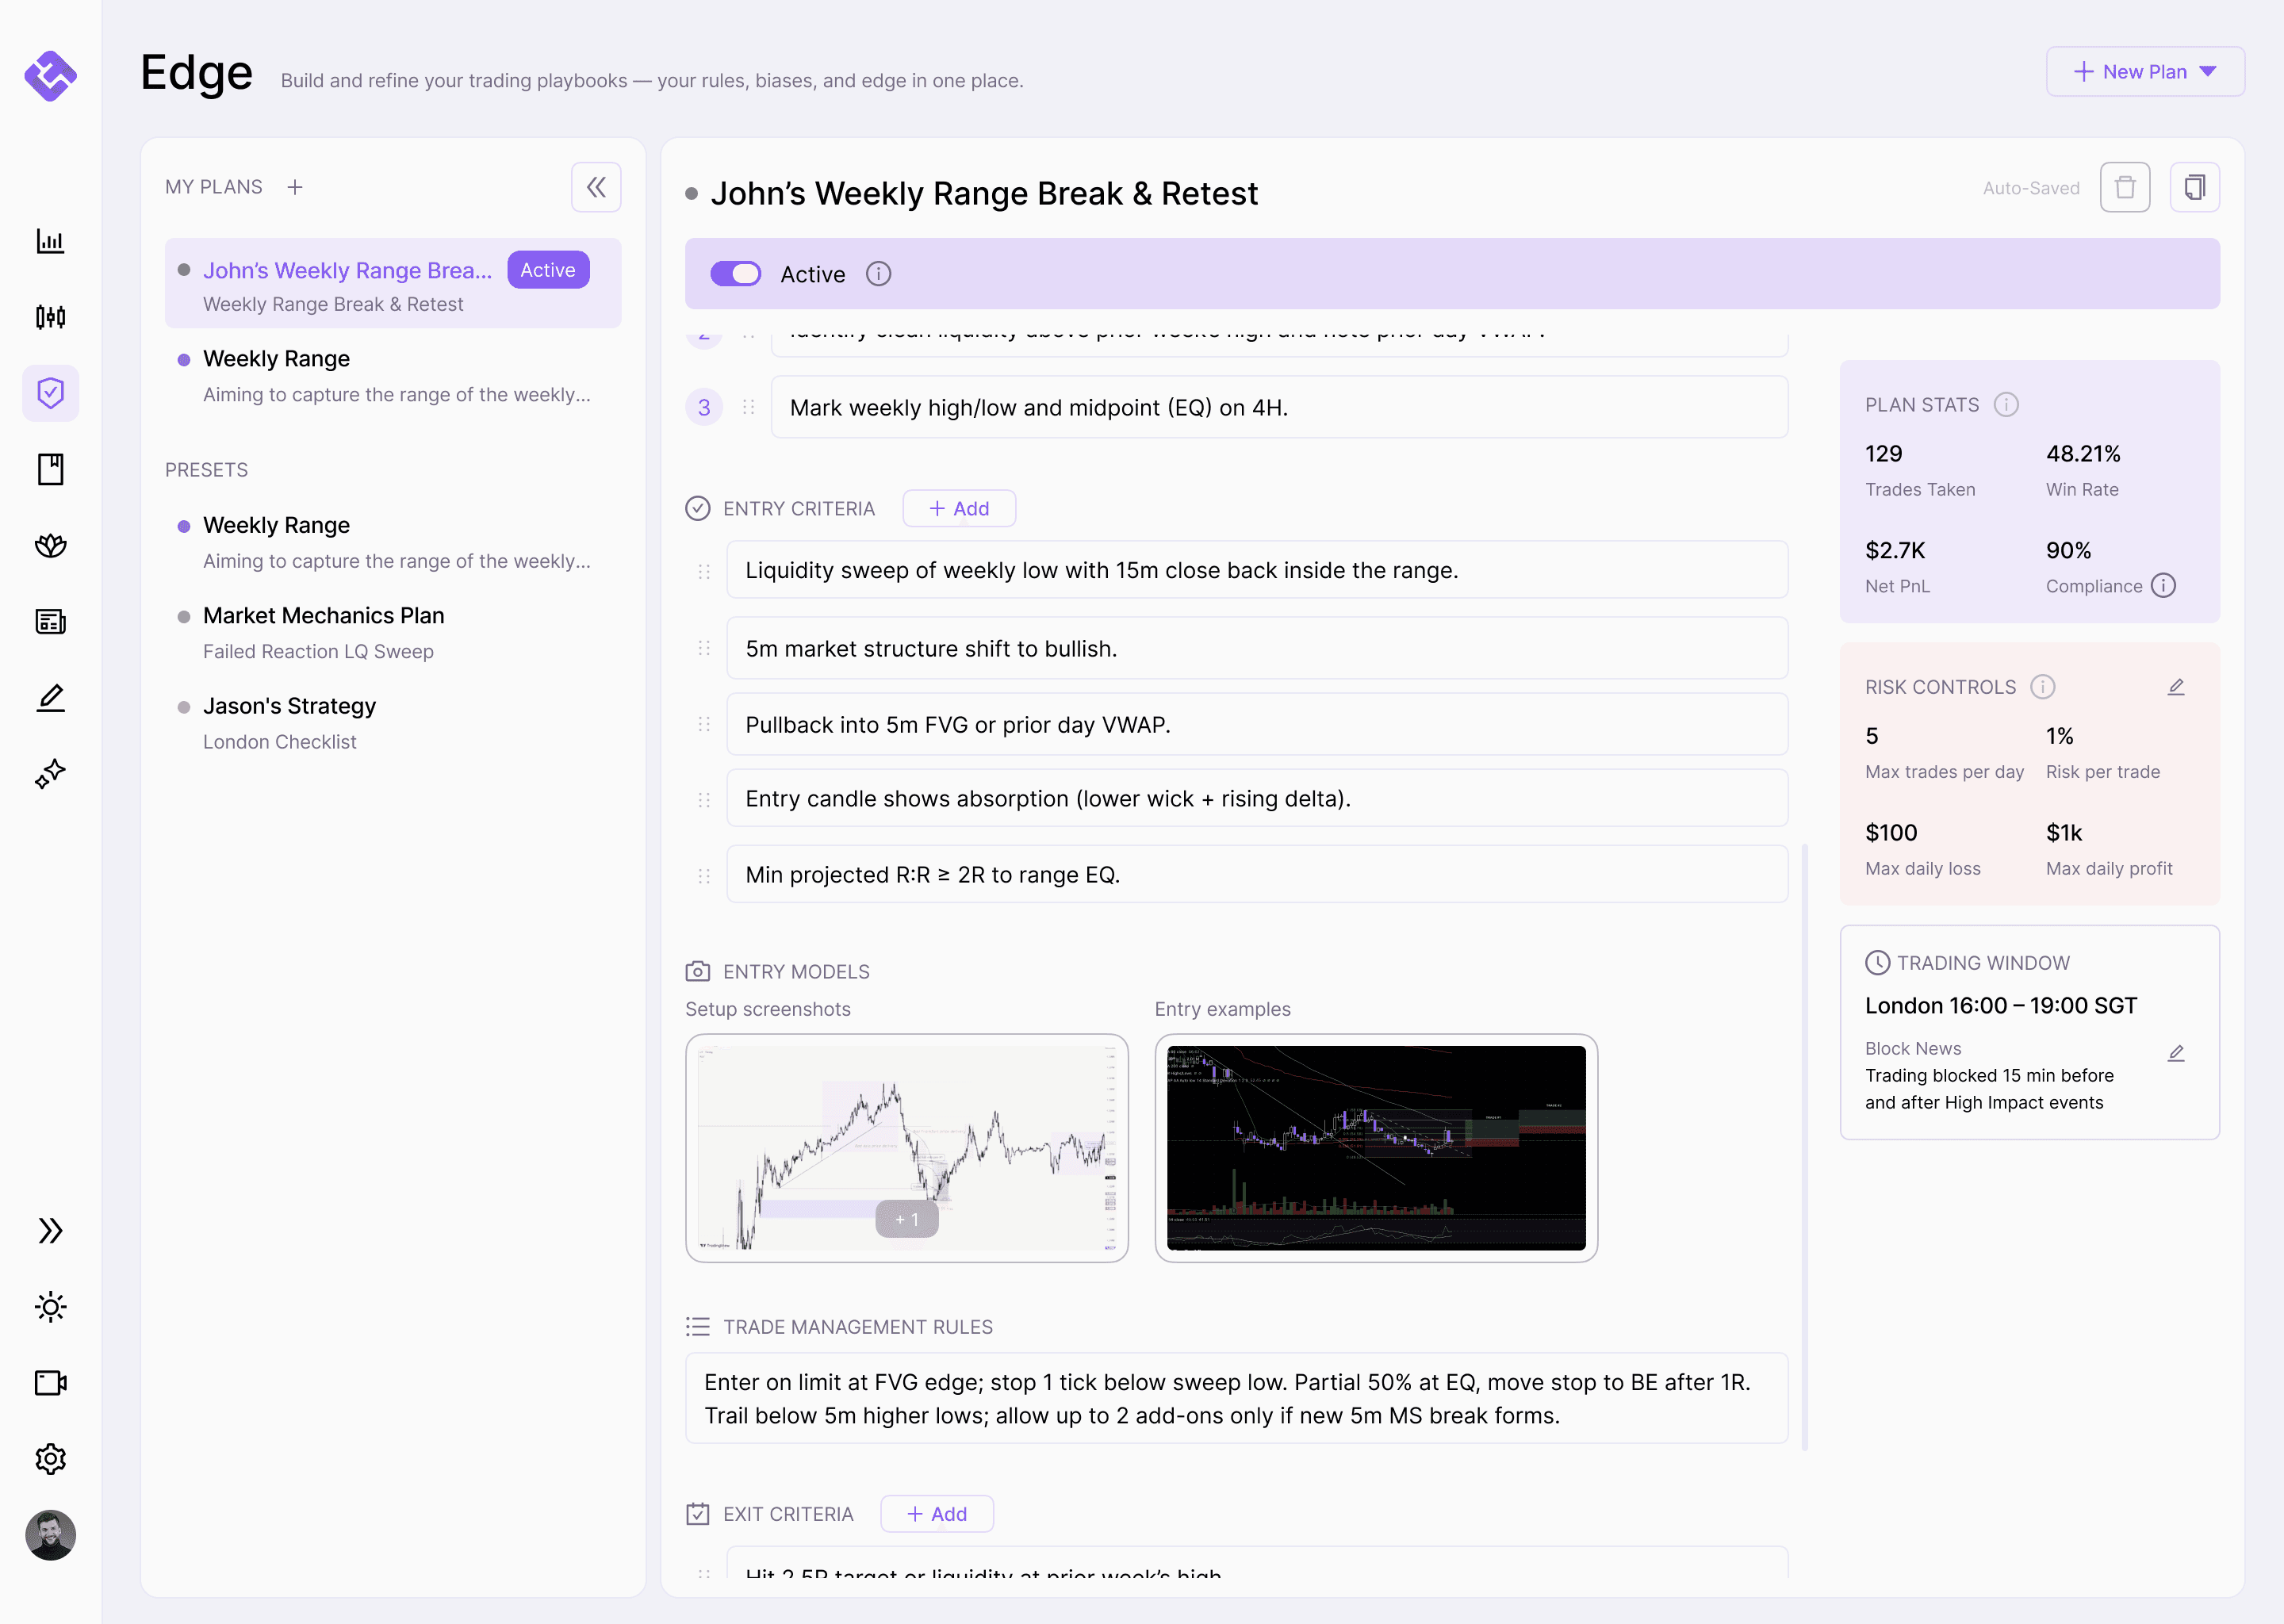Click the edit pencil in Risk Controls
The height and width of the screenshot is (1624, 2284).
point(2175,687)
